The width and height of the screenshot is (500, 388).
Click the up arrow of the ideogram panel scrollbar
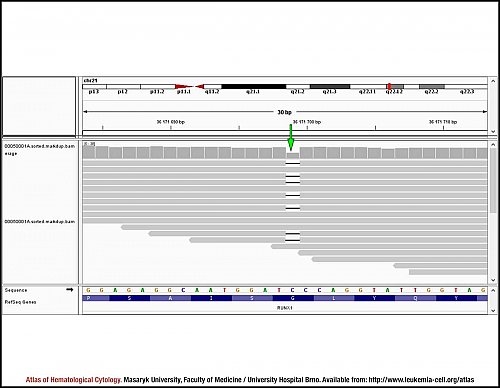click(493, 81)
